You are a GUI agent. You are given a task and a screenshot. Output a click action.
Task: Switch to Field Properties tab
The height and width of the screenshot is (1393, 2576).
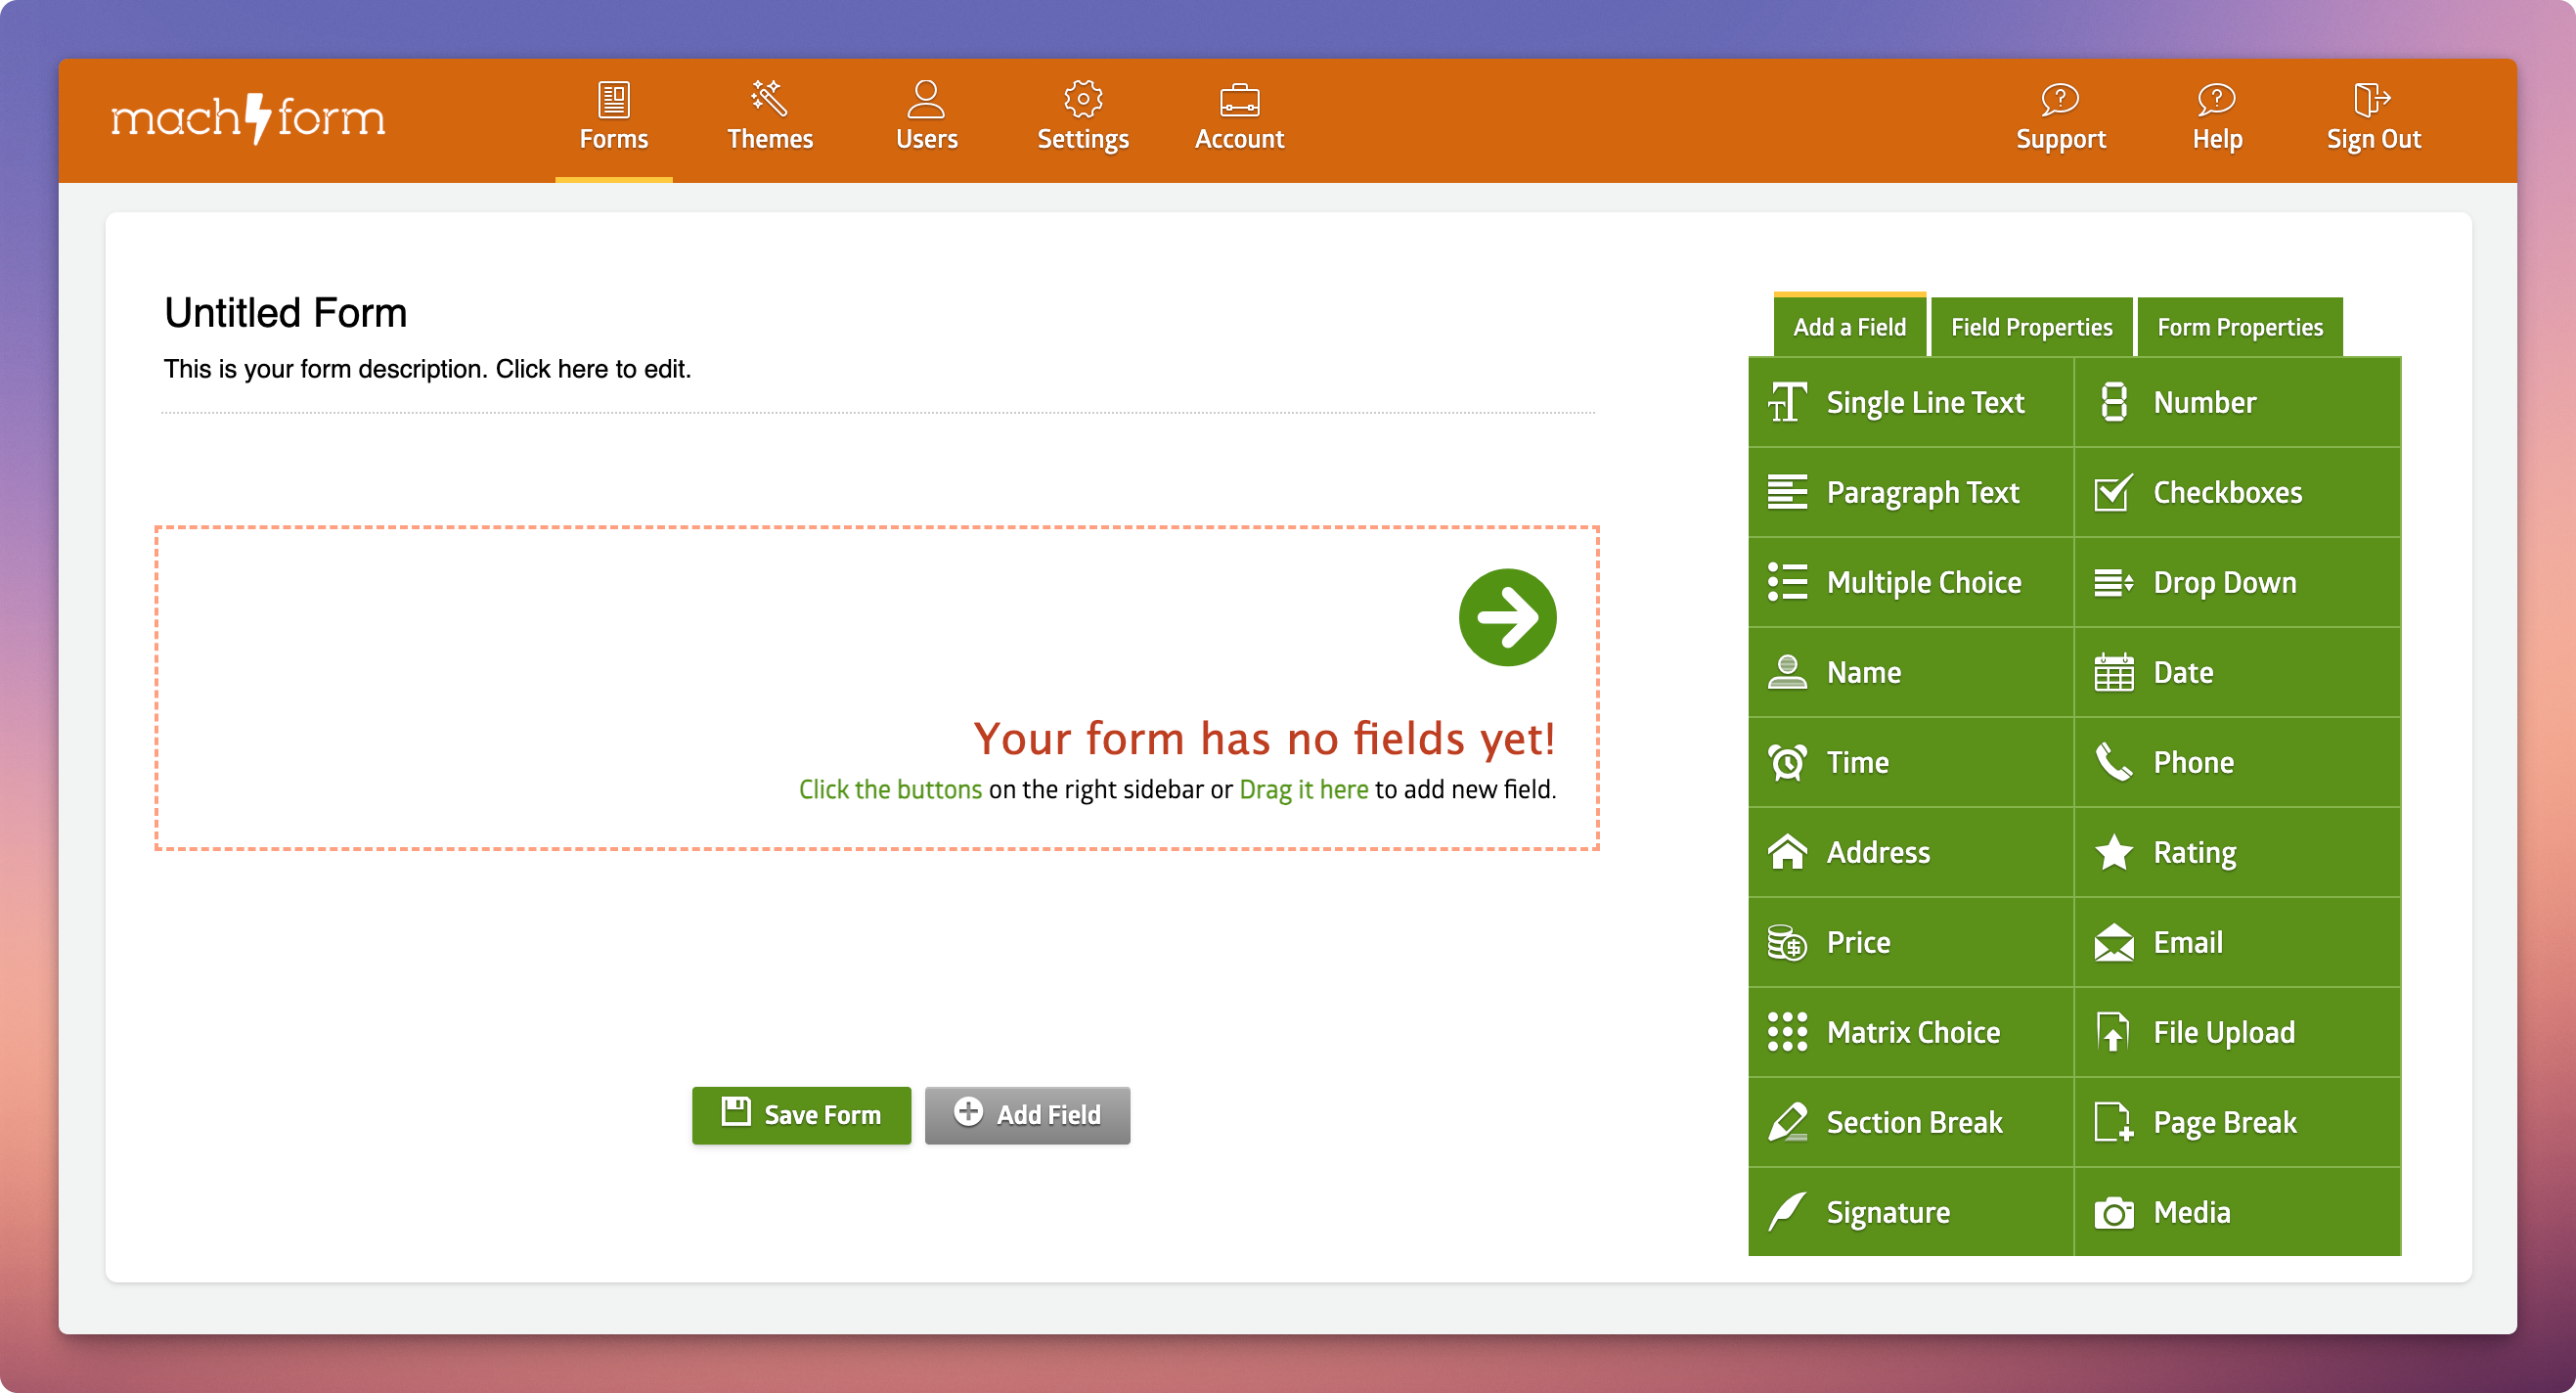[x=2031, y=327]
